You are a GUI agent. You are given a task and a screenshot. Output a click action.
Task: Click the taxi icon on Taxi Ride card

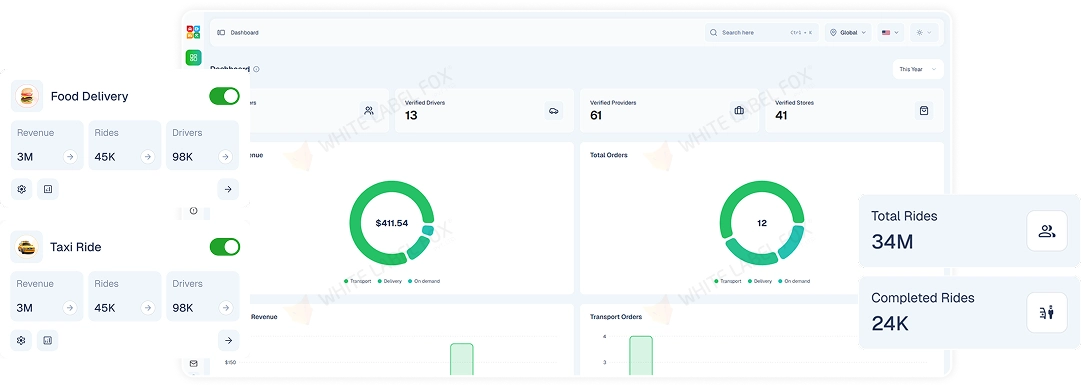(x=27, y=247)
